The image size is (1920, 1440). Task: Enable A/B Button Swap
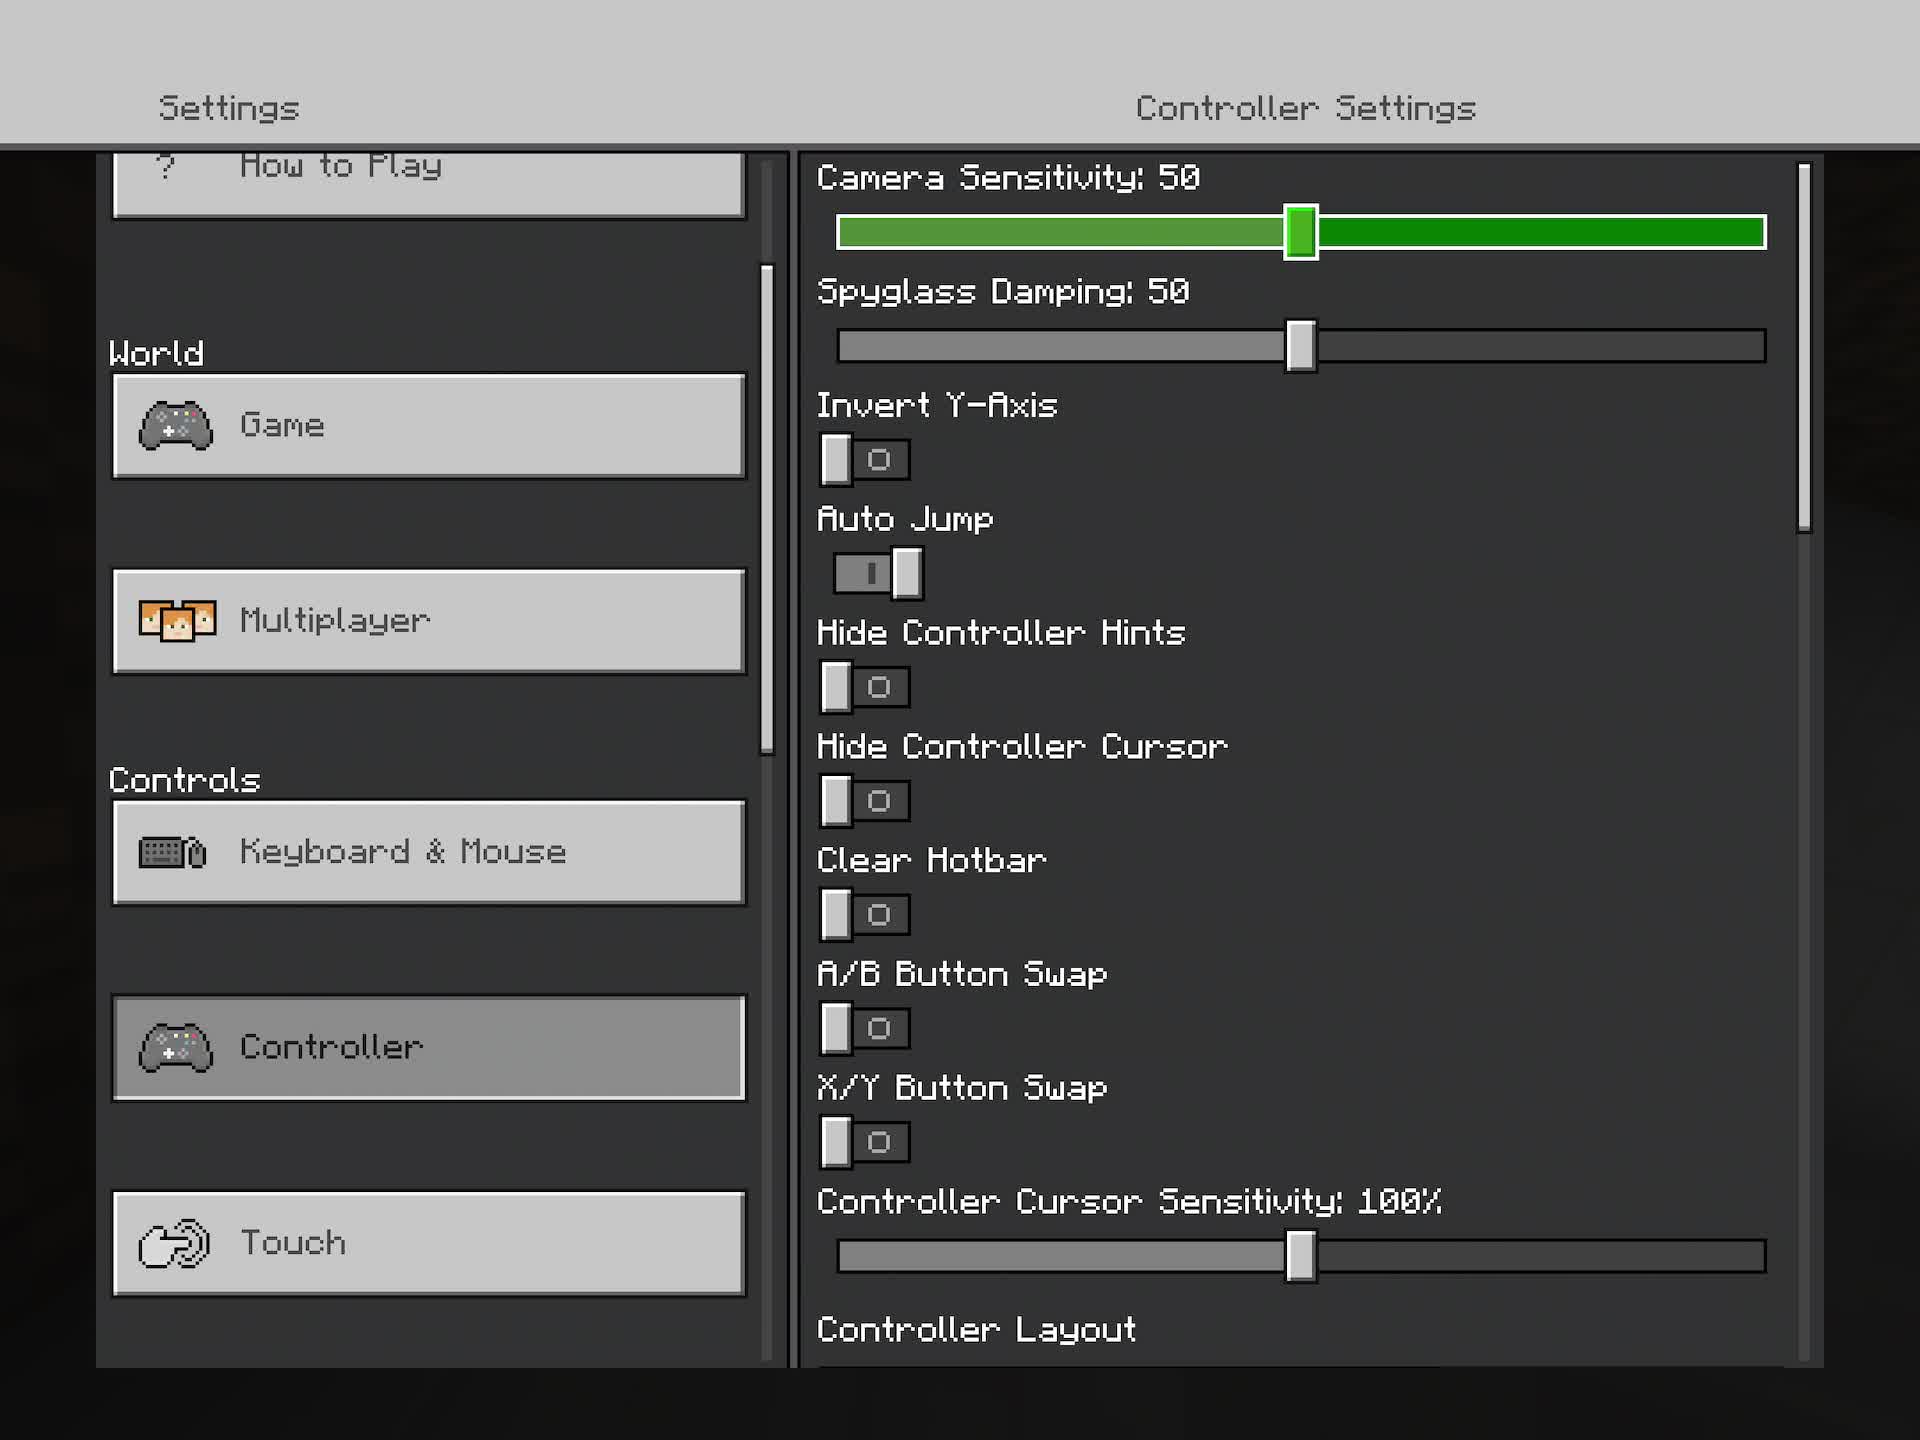[865, 1028]
